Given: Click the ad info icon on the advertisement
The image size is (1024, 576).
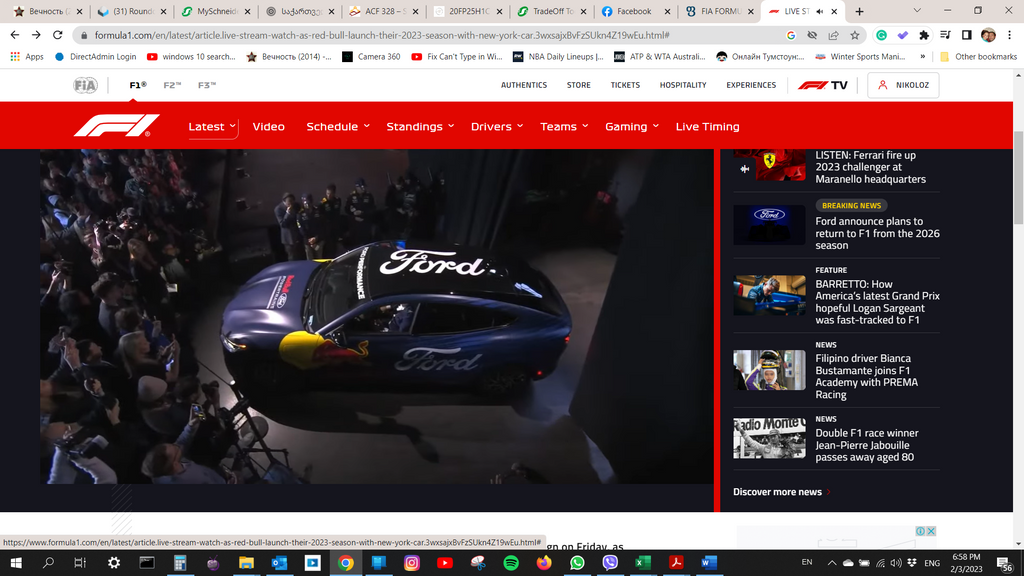Looking at the screenshot, I should 920,531.
